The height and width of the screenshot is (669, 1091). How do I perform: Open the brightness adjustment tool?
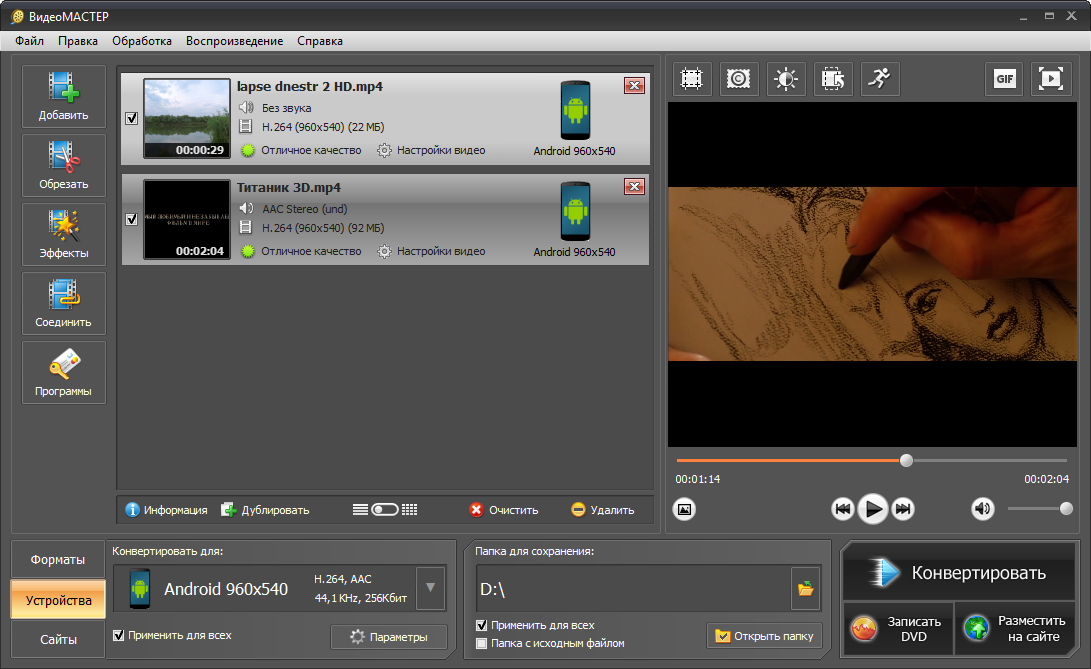[x=786, y=79]
